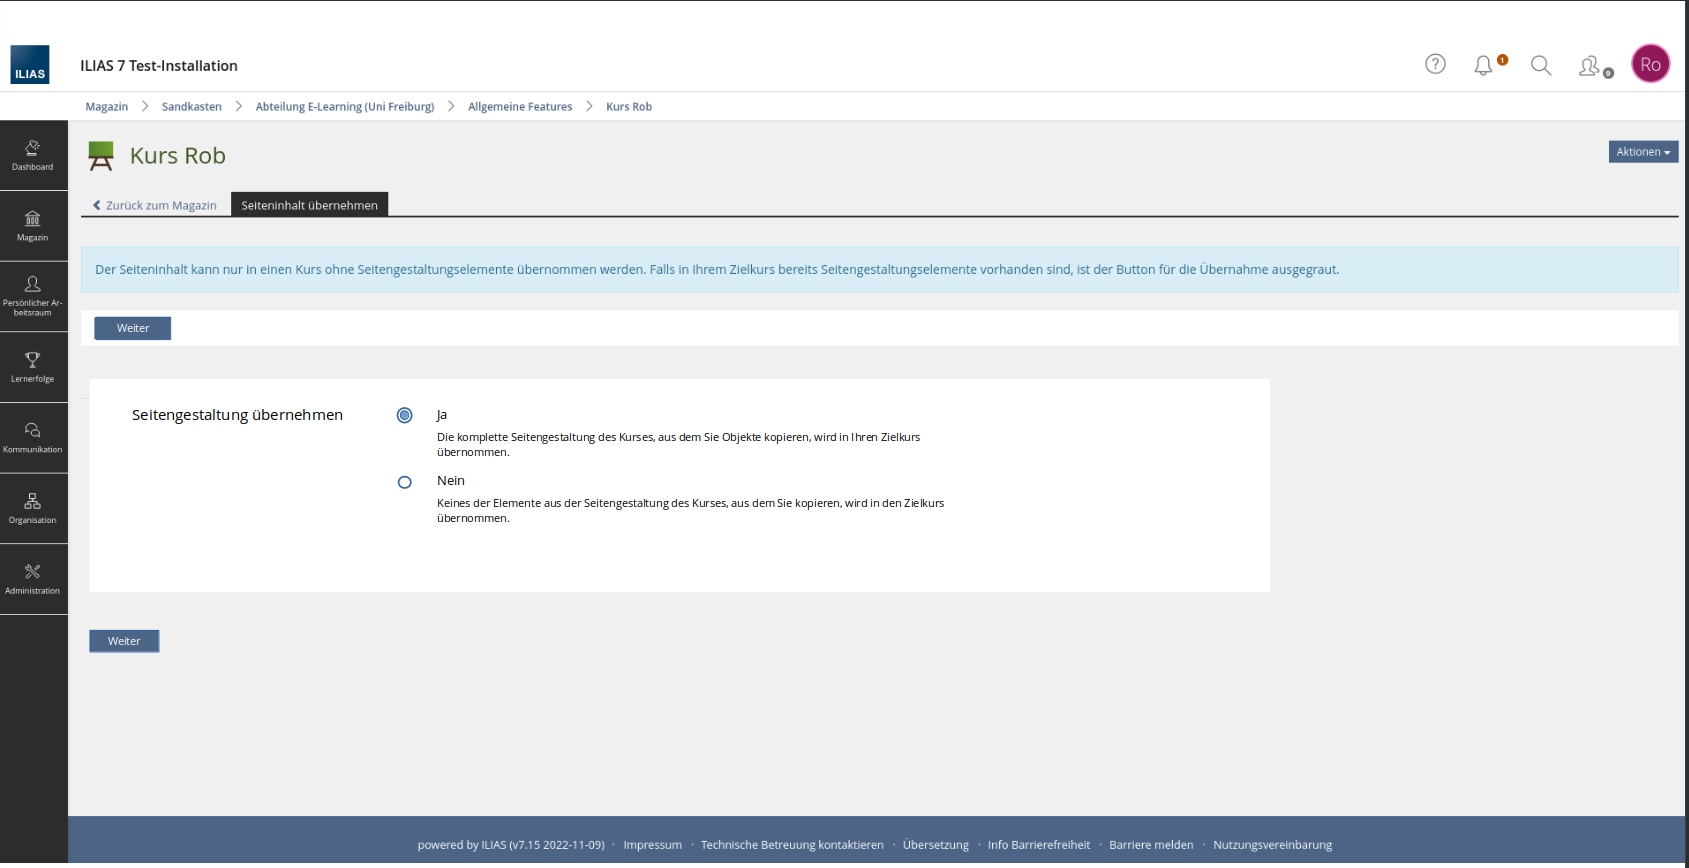The image size is (1689, 868).
Task: Click the help question mark icon
Action: 1435,65
